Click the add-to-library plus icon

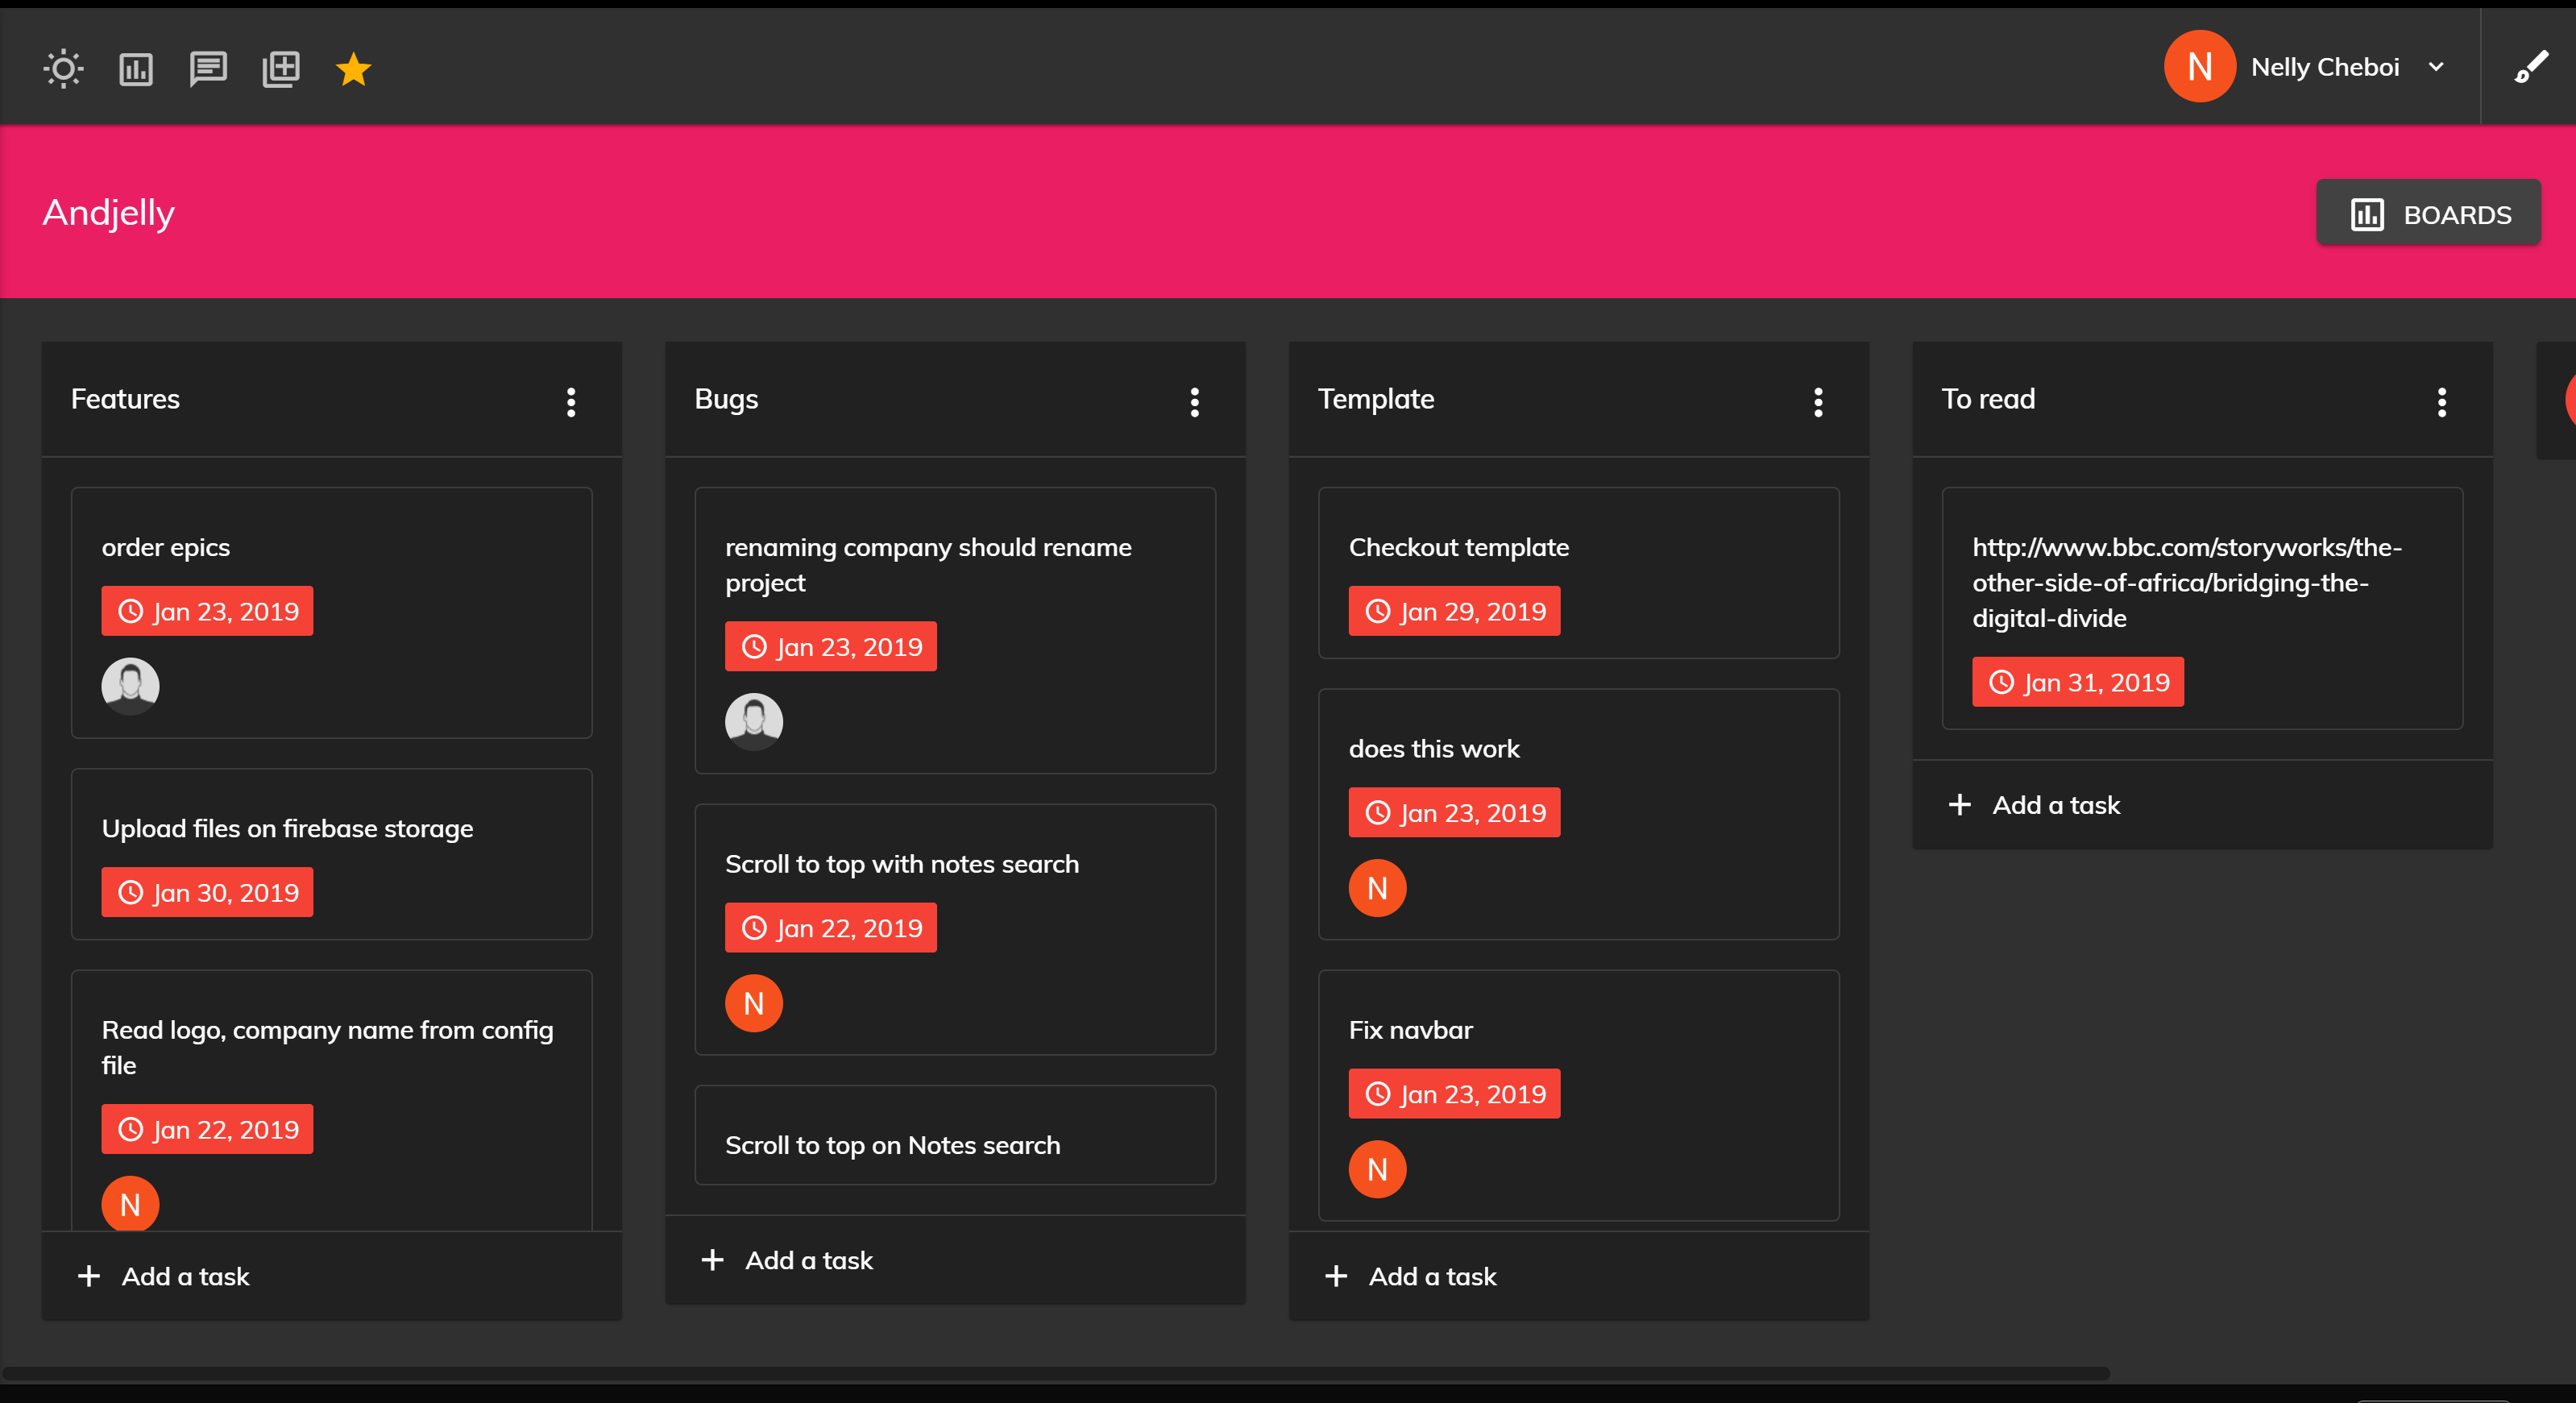pyautogui.click(x=281, y=69)
